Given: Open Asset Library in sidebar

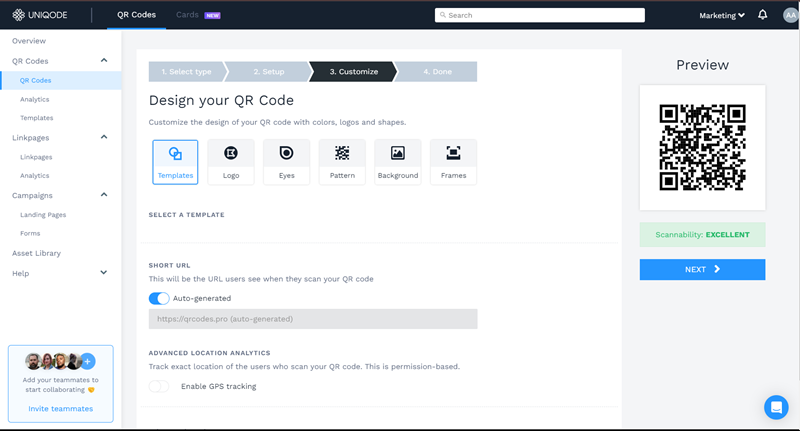Looking at the screenshot, I should [36, 253].
